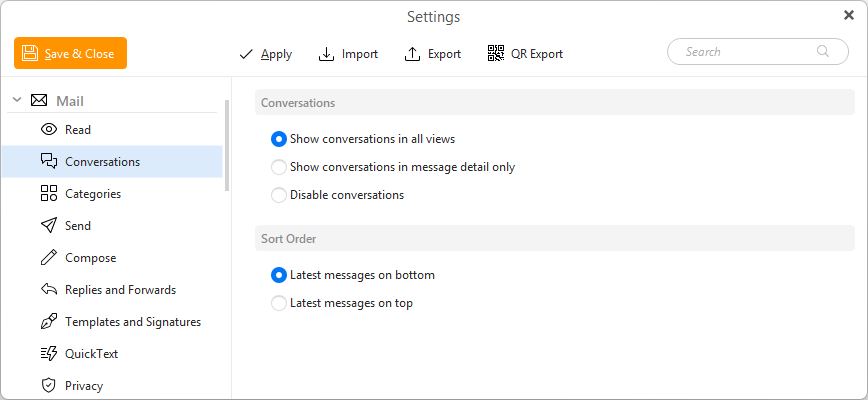The height and width of the screenshot is (400, 868).
Task: Import settings from file
Action: pyautogui.click(x=348, y=54)
